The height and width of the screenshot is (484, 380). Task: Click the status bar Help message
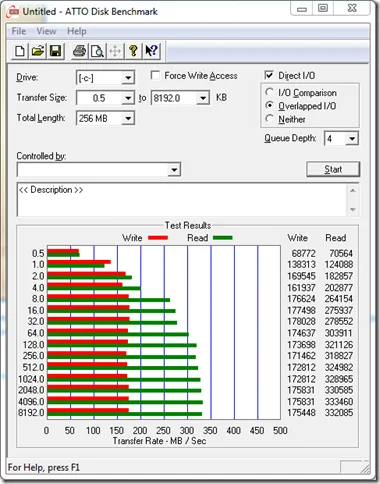[x=44, y=467]
